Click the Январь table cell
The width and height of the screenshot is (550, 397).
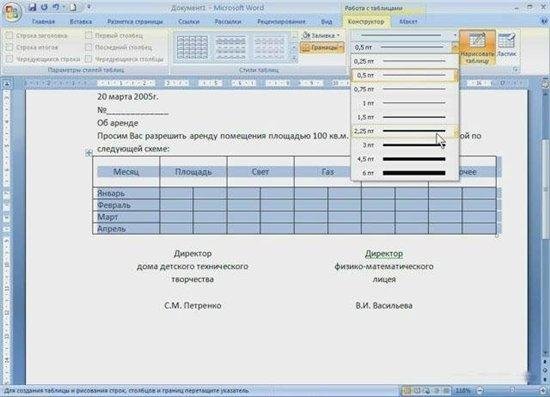(126, 193)
